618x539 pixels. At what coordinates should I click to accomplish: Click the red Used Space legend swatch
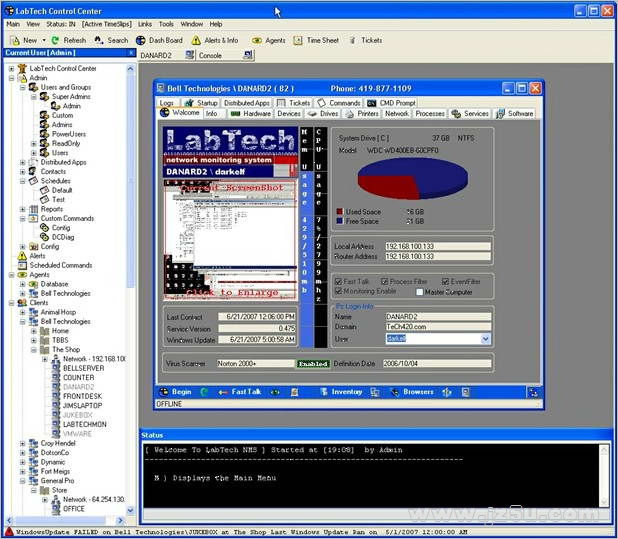tap(339, 212)
